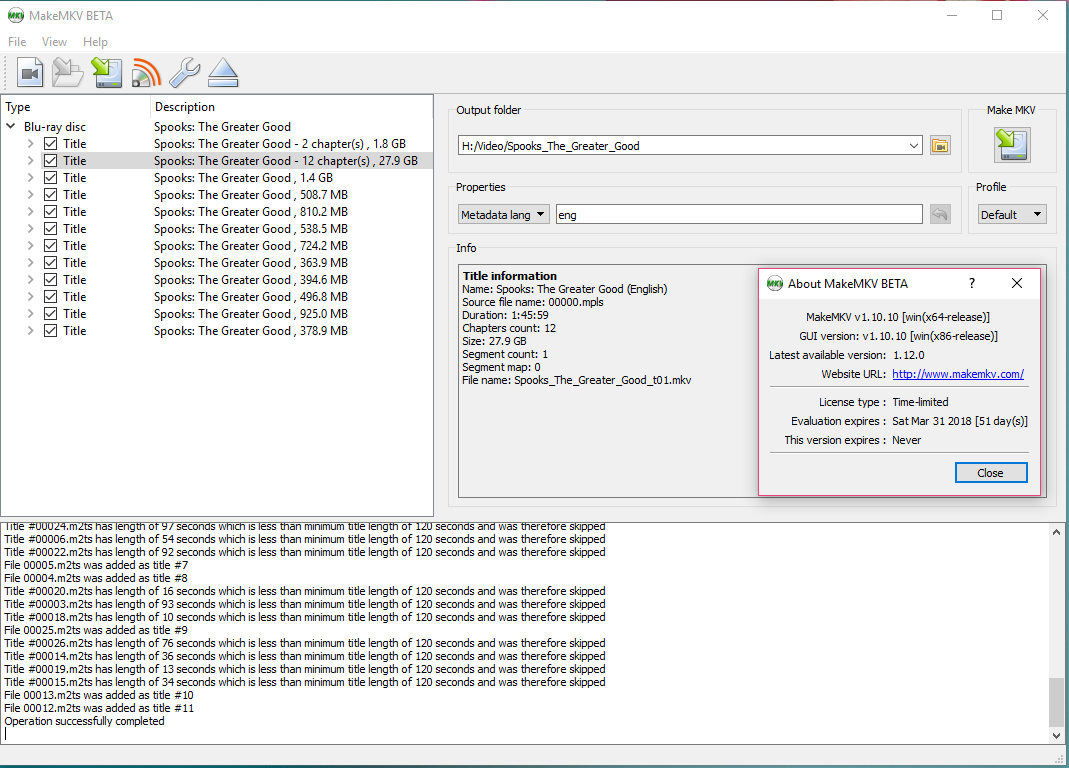Expand the 810.2 MB title row
The width and height of the screenshot is (1069, 768).
(31, 212)
